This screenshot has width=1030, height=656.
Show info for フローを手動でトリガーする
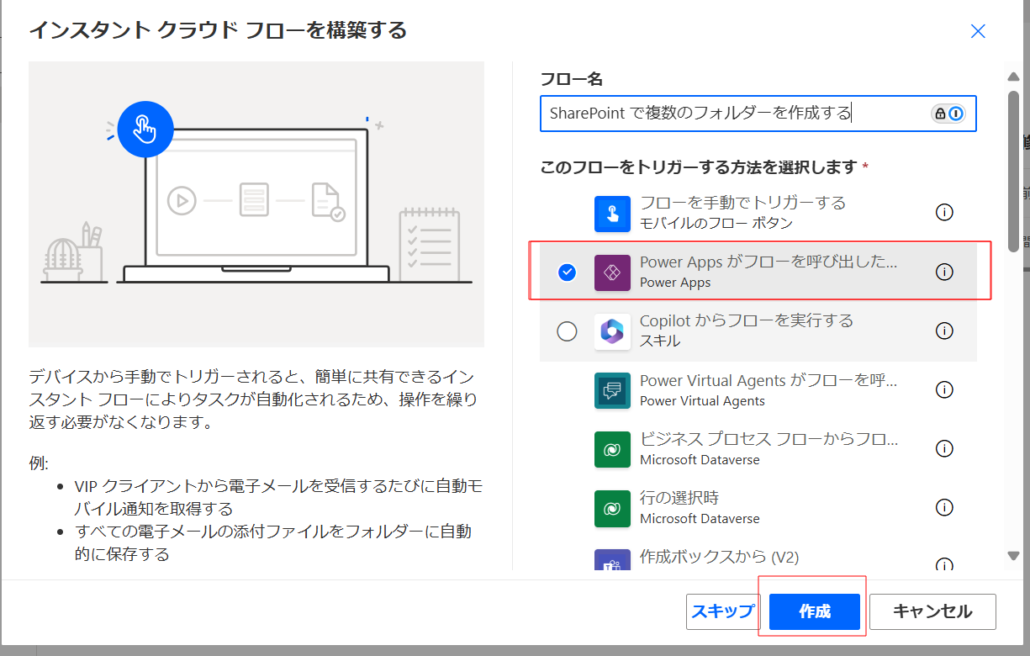944,213
